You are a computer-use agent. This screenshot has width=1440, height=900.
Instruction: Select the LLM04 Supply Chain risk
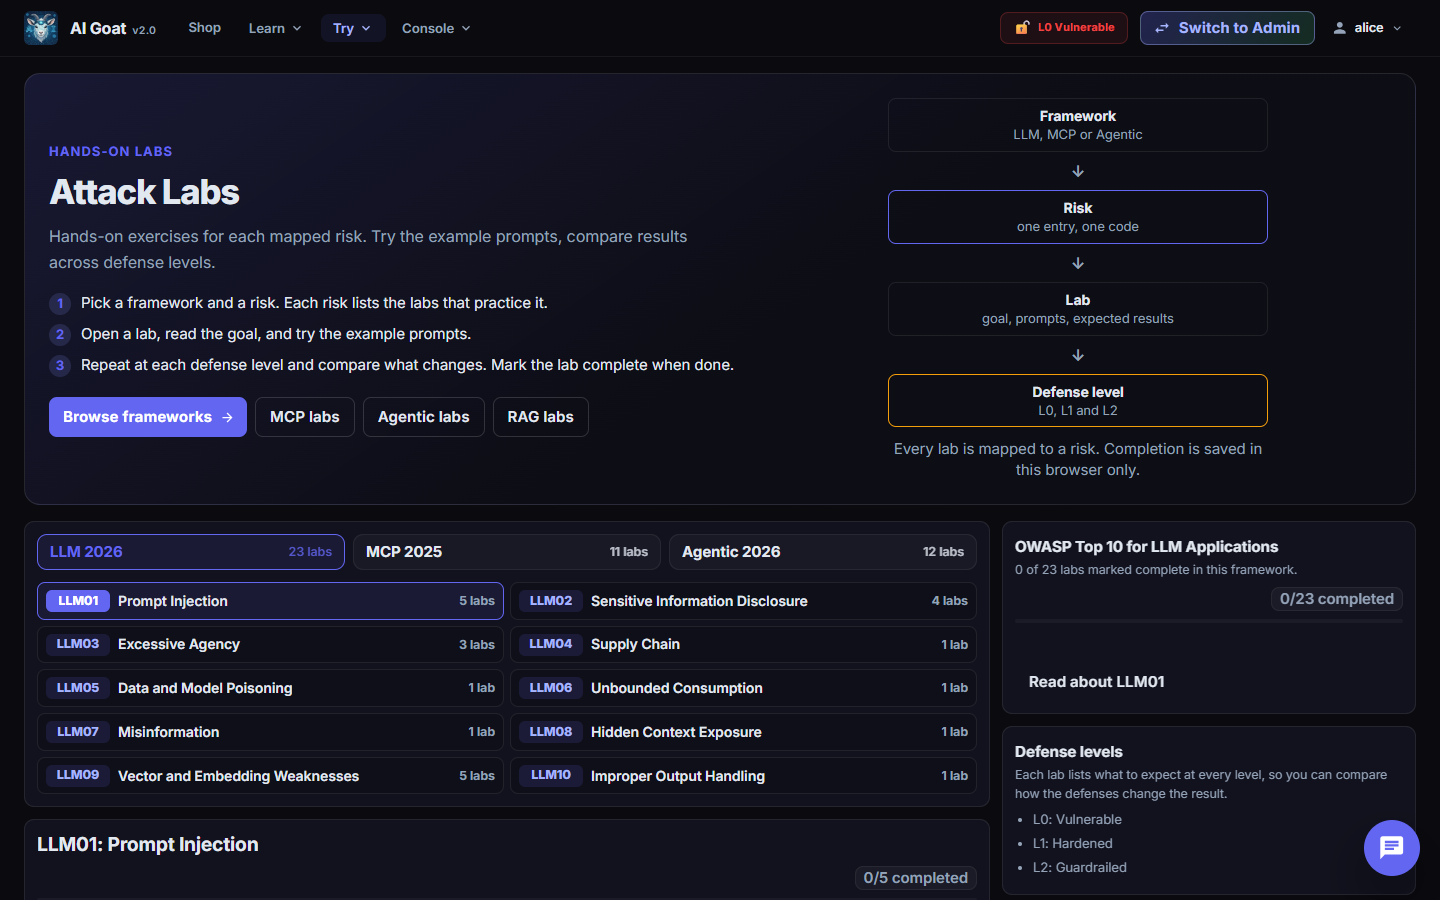(x=743, y=645)
